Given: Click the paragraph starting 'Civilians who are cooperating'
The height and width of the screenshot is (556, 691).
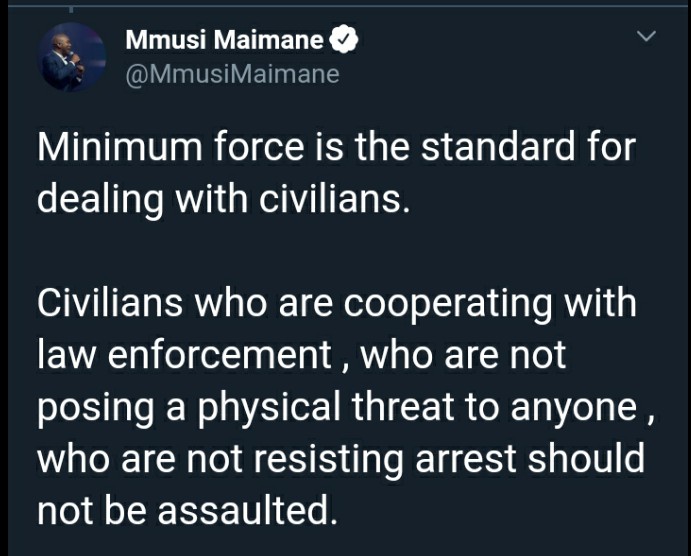Looking at the screenshot, I should pos(346,406).
